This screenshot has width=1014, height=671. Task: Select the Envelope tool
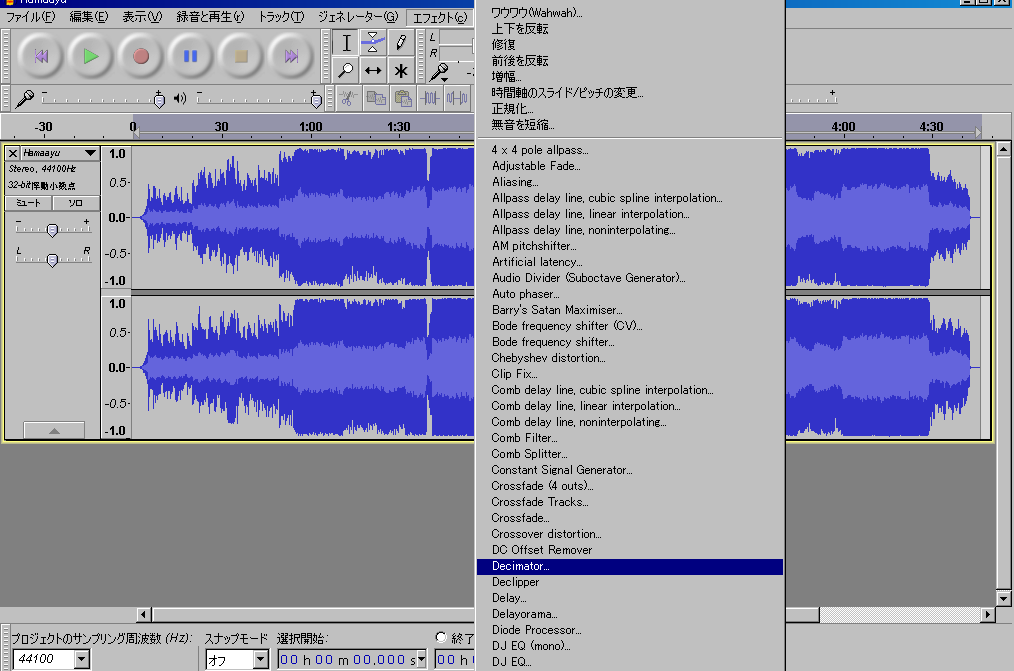(x=373, y=43)
